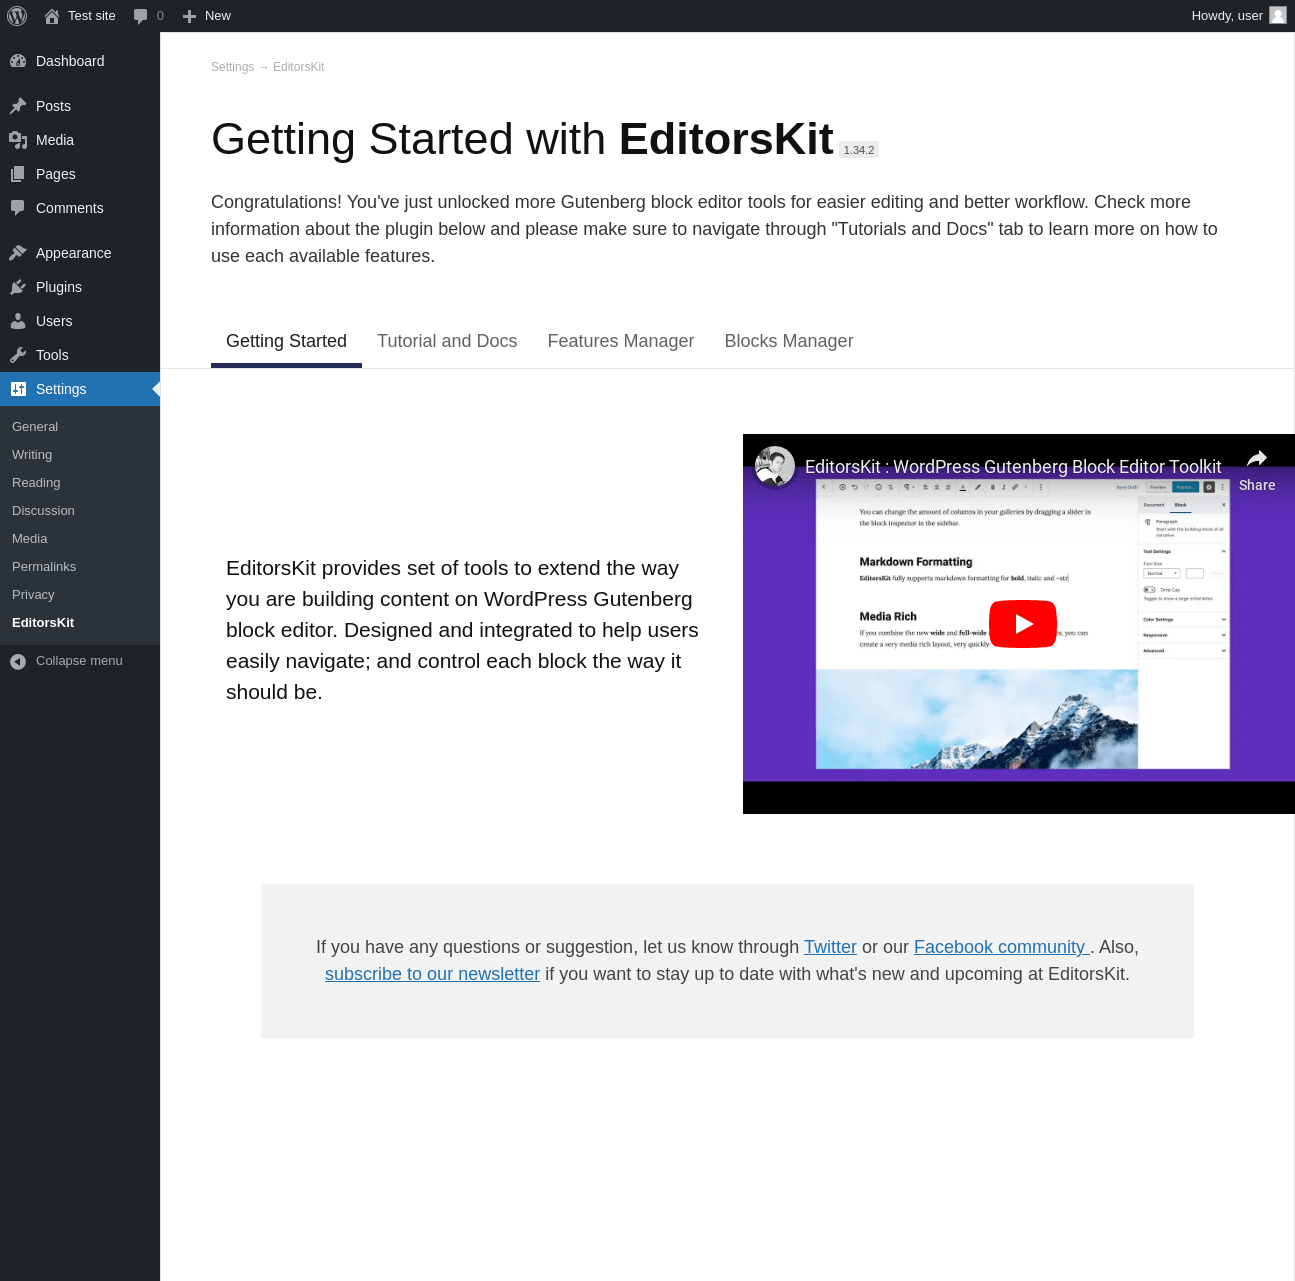Click the version 1.34.2 badge

tap(859, 150)
